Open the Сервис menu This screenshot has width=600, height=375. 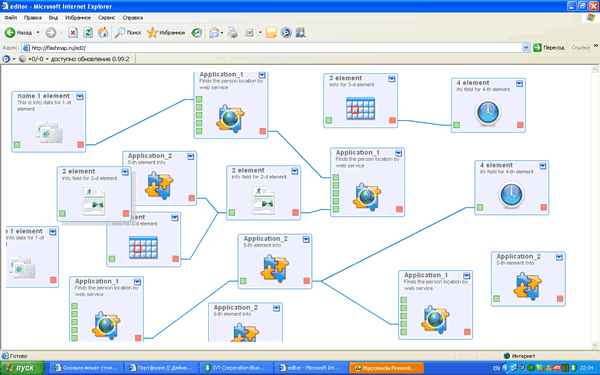(106, 18)
